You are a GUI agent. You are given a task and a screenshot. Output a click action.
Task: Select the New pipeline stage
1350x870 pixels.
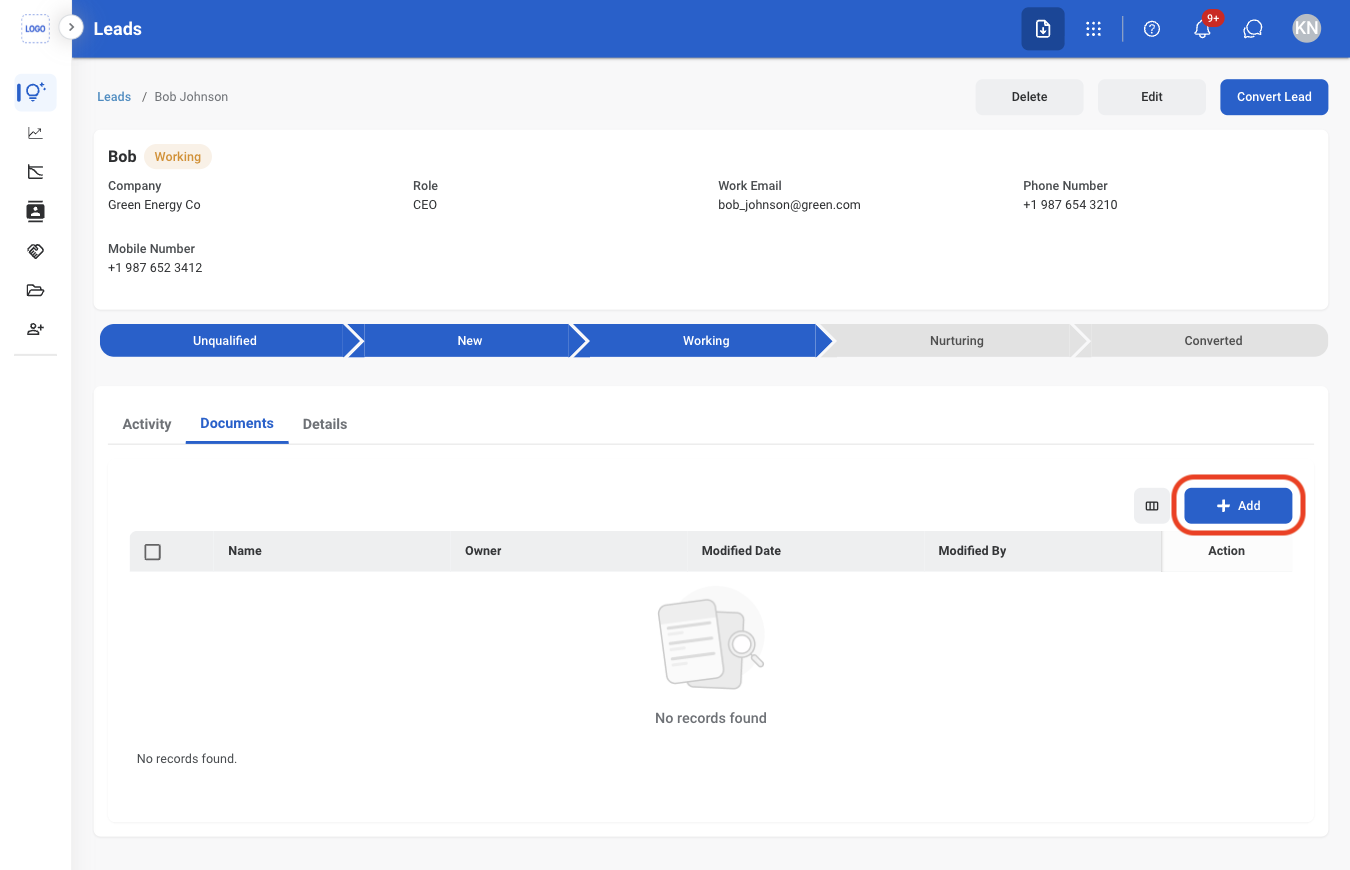click(470, 341)
